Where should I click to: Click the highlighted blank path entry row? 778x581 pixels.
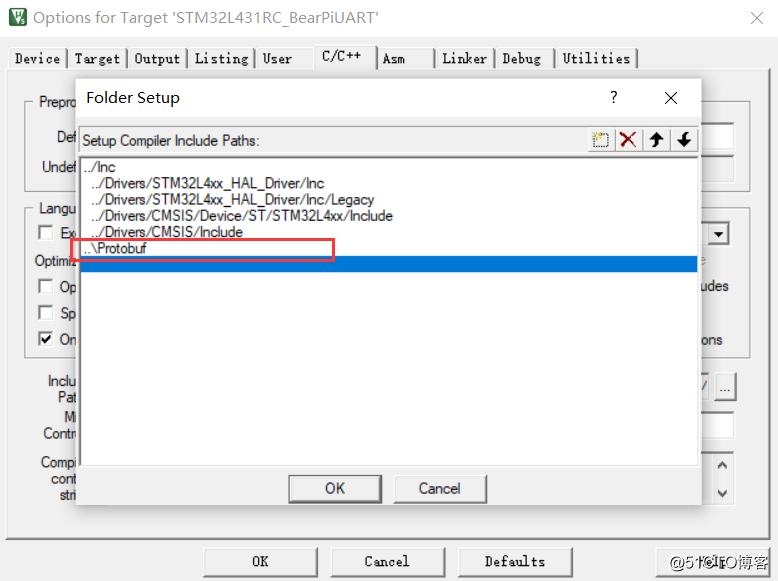(389, 264)
